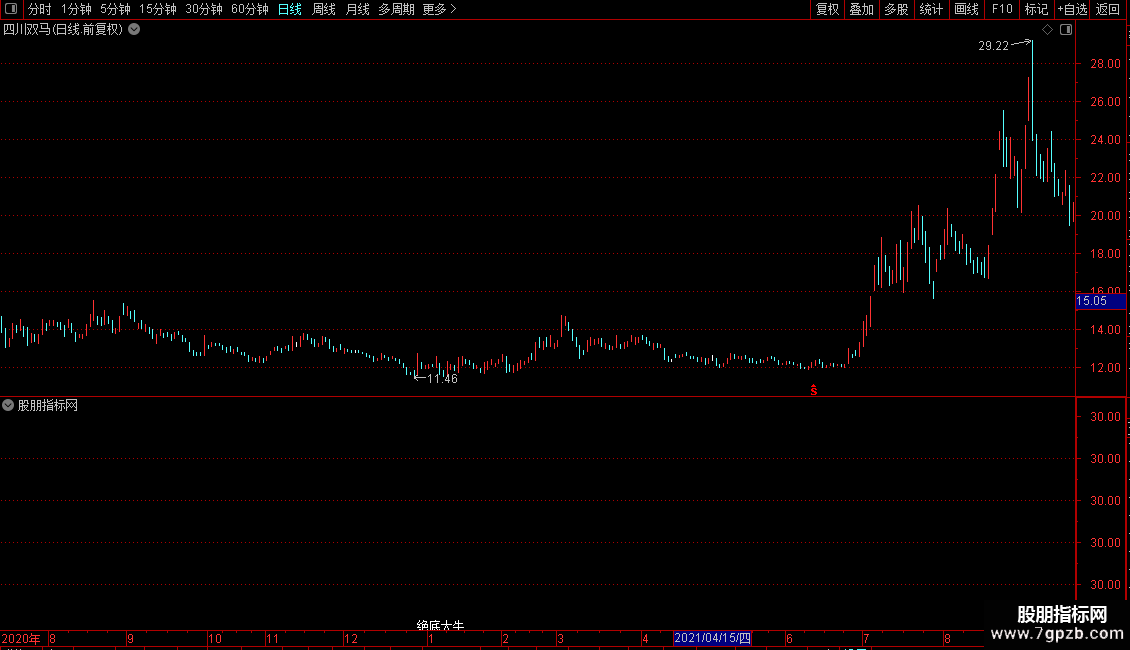The width and height of the screenshot is (1130, 650).
Task: Switch to 周线 weekly chart
Action: point(324,9)
